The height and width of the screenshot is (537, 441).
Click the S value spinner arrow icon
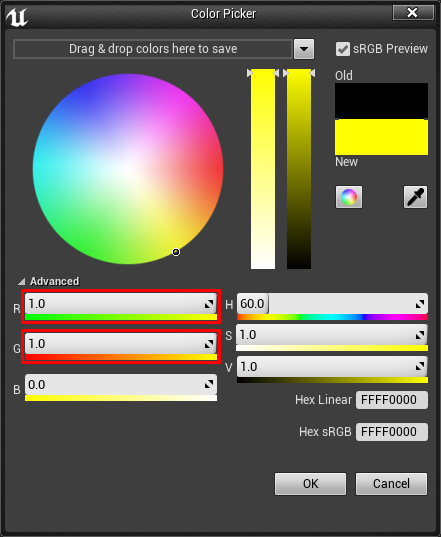click(420, 335)
